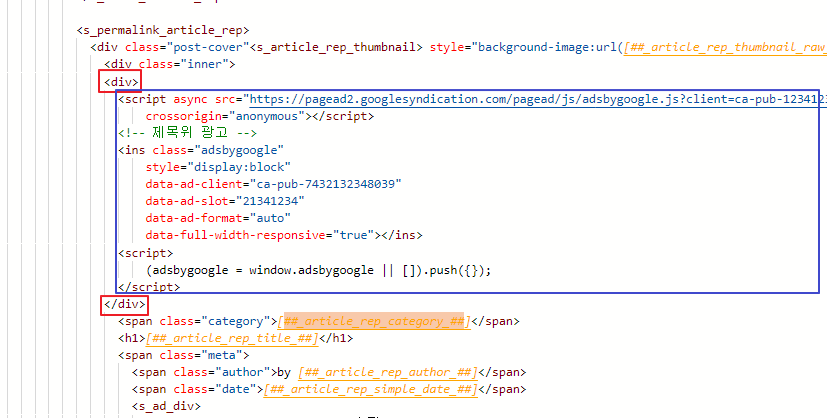Click the article_rep_thumbnail_raw placeholder

click(725, 47)
